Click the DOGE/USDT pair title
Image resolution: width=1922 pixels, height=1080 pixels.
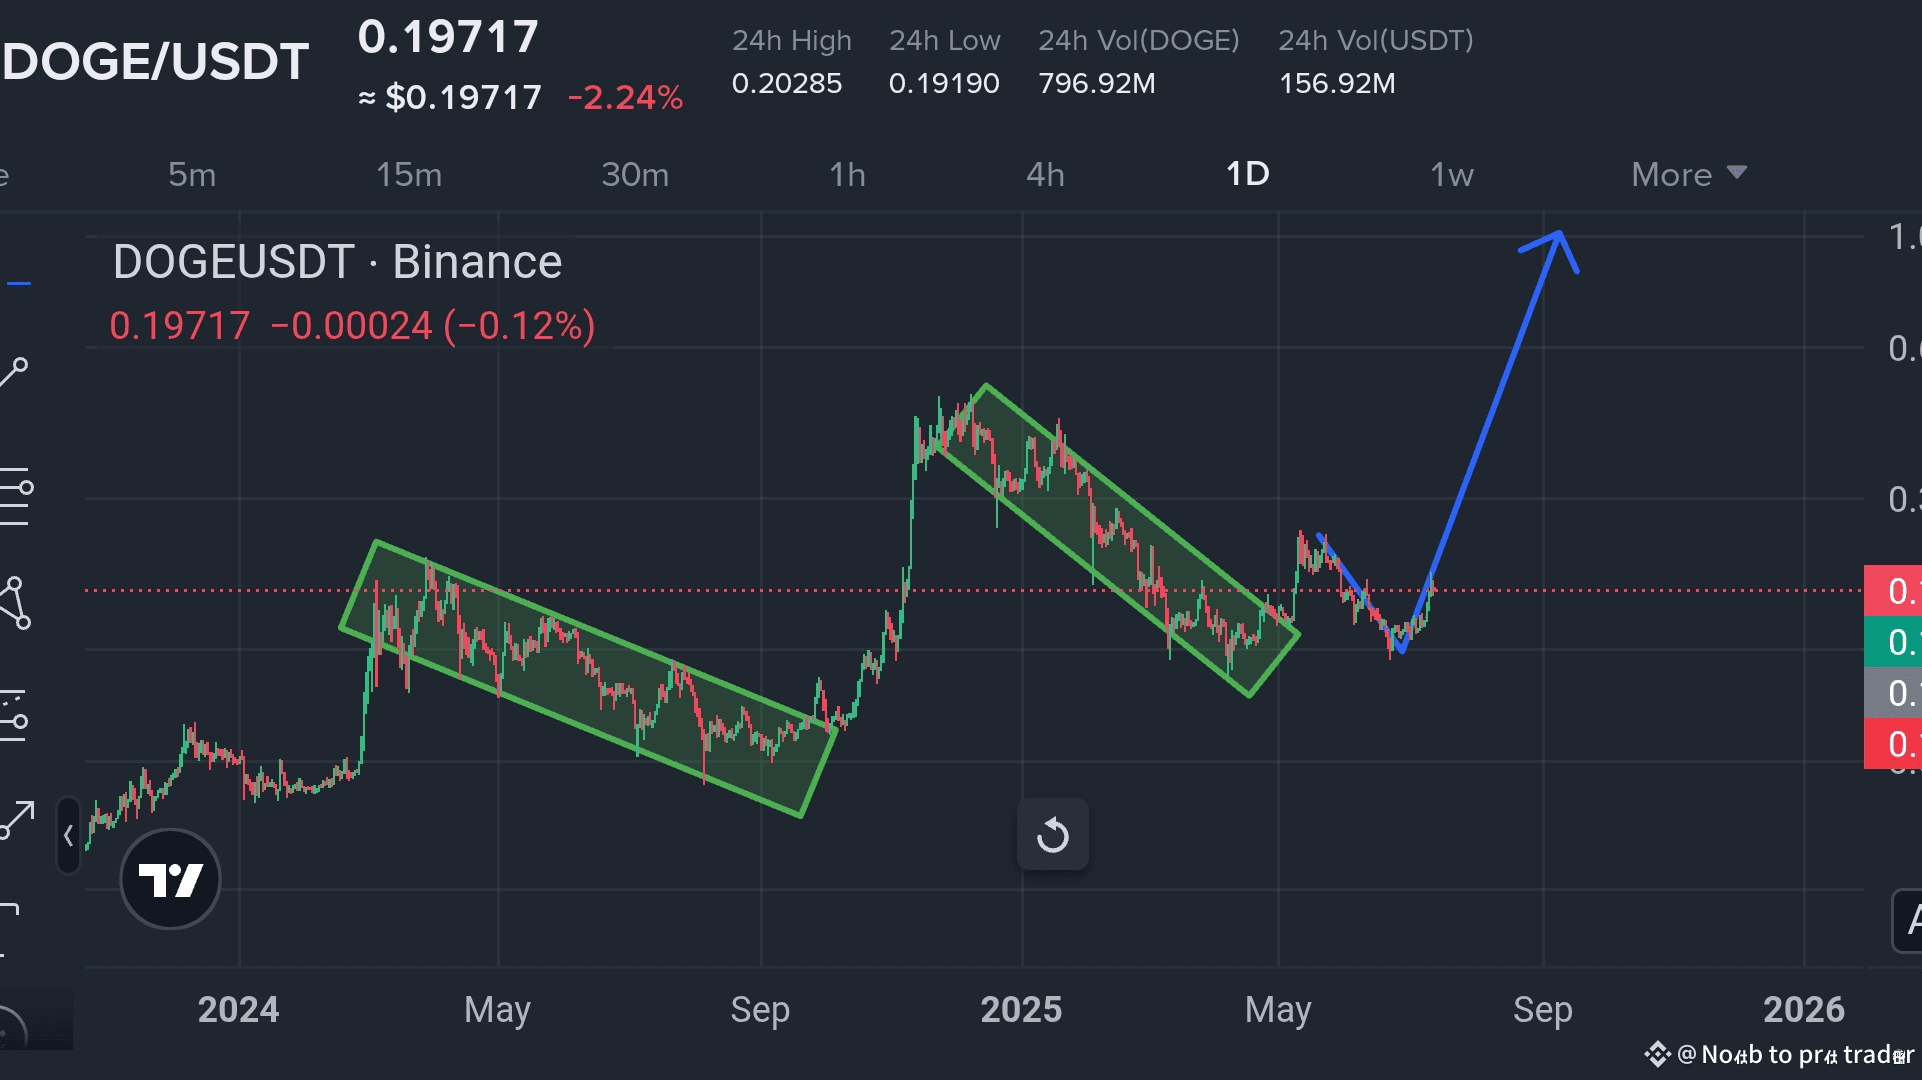click(155, 62)
